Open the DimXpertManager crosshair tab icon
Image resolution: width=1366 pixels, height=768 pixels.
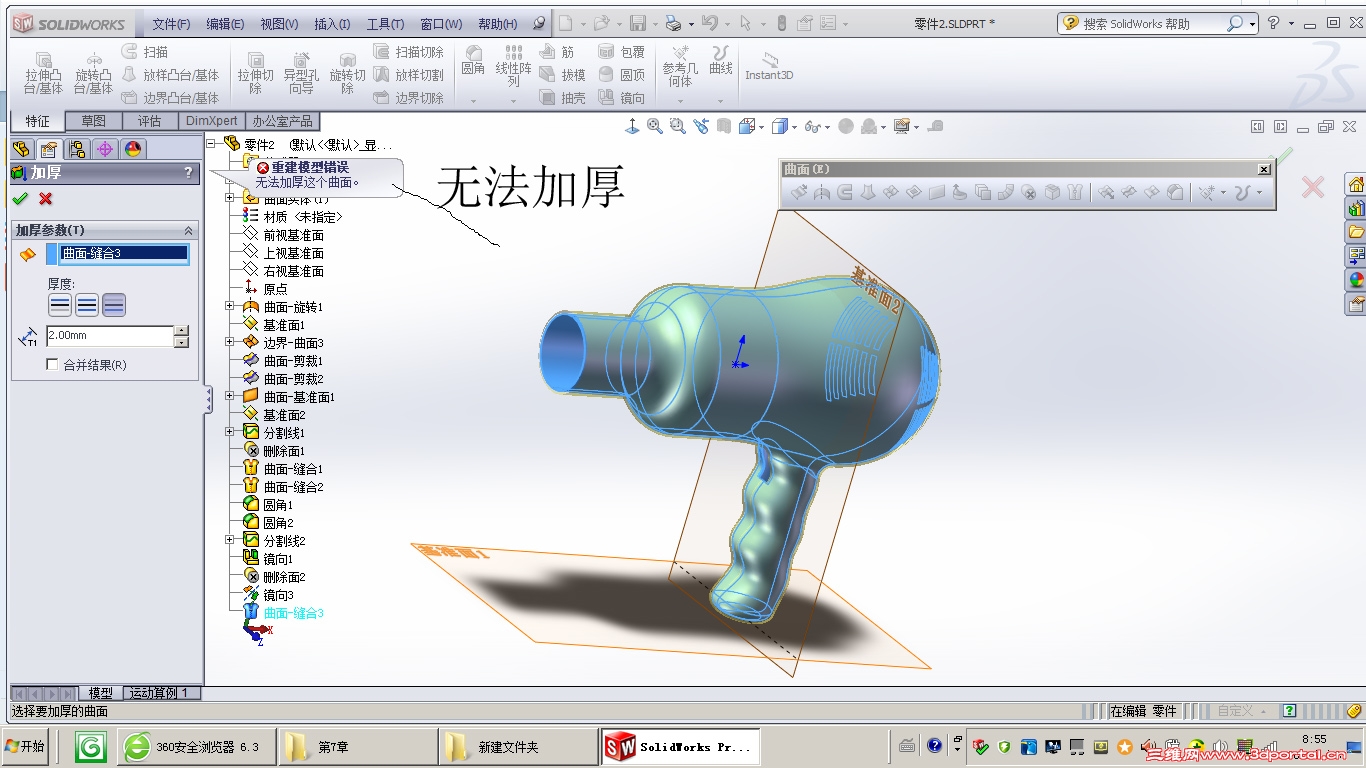coord(104,149)
